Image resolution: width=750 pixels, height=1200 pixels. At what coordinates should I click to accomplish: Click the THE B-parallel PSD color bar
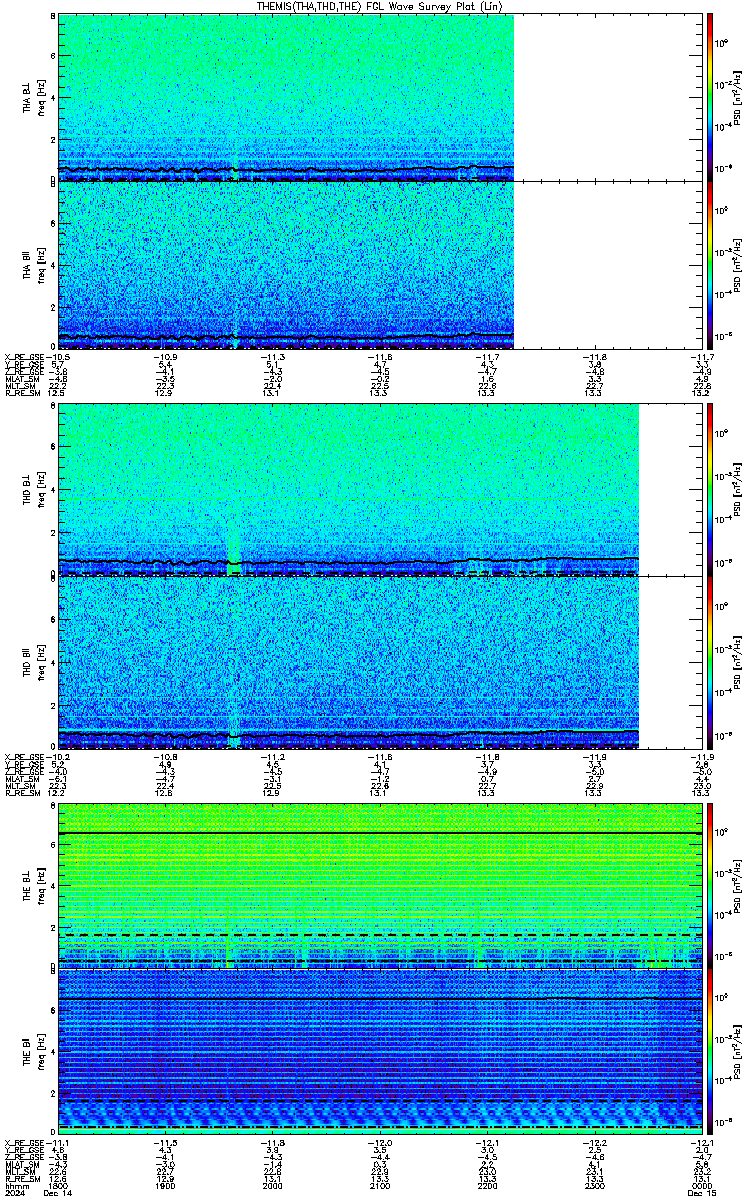click(x=710, y=1051)
